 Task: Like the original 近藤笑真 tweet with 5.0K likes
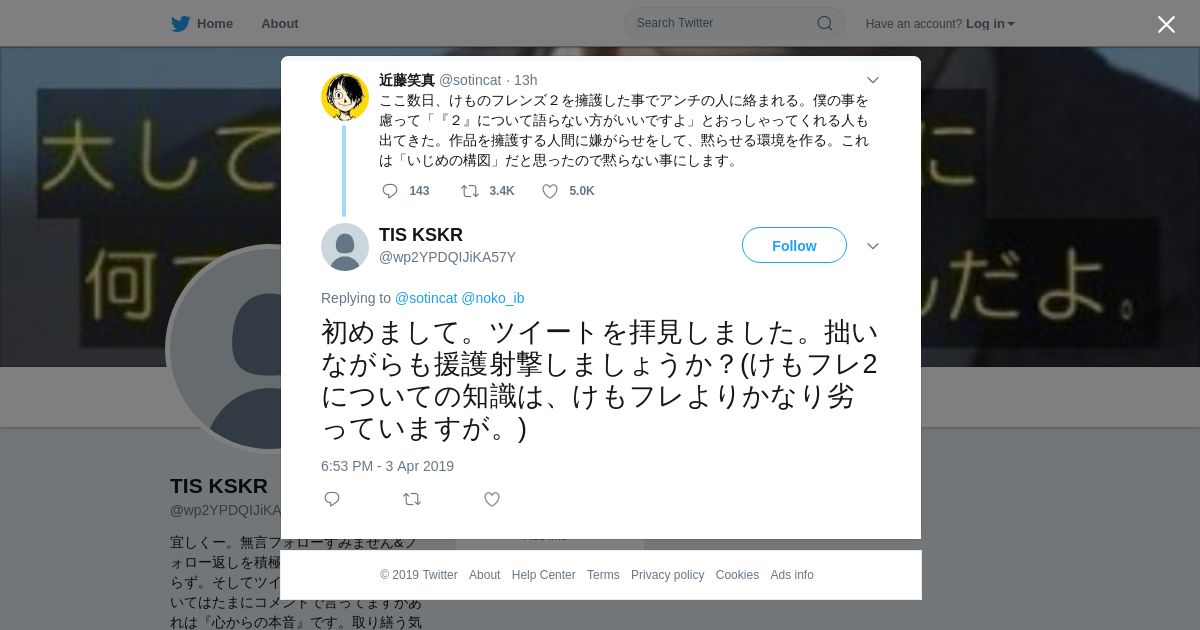point(550,191)
